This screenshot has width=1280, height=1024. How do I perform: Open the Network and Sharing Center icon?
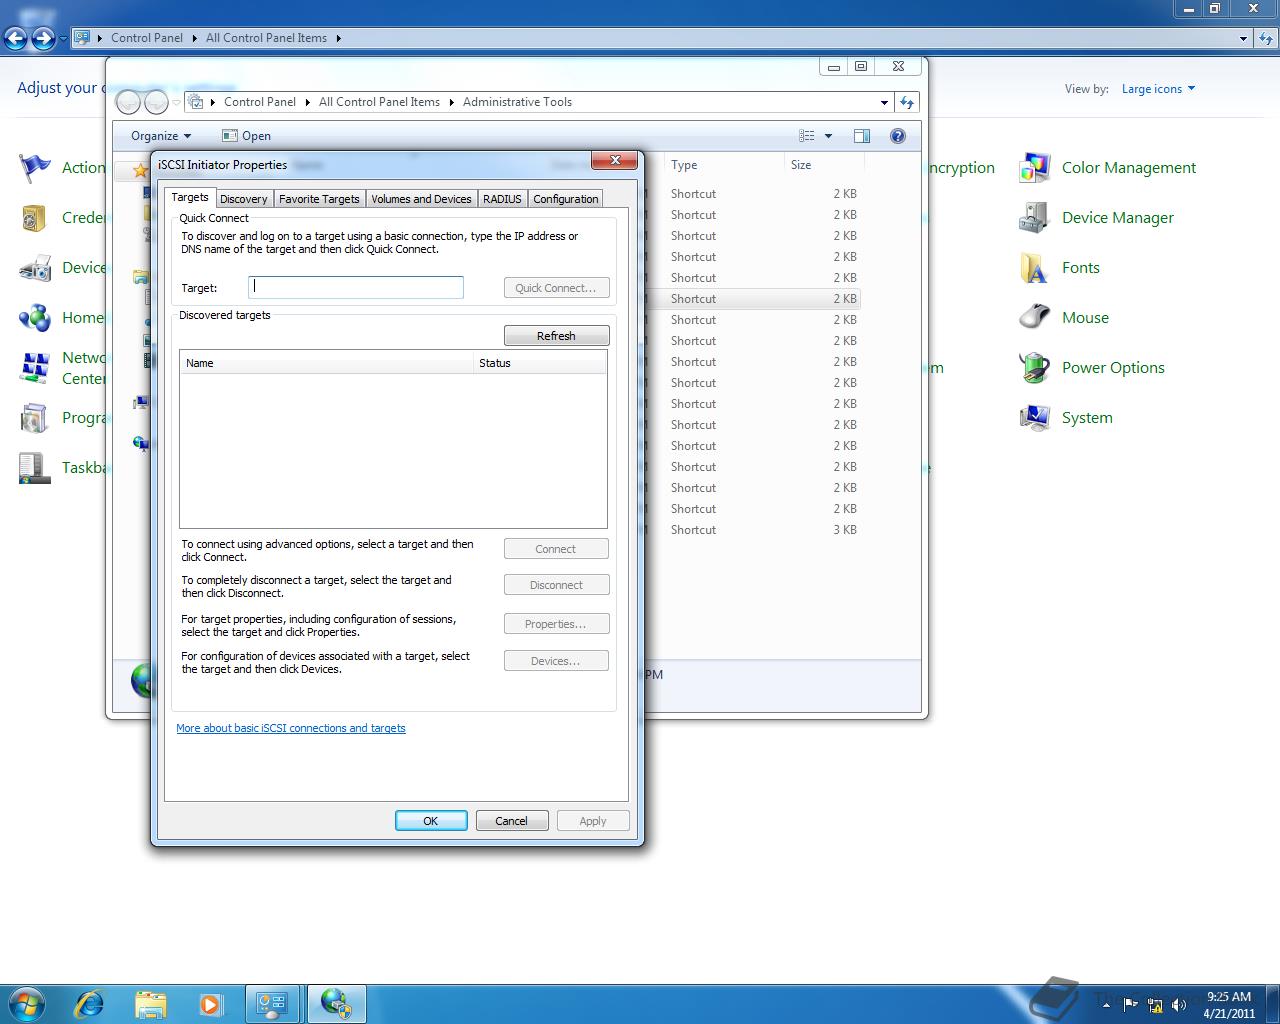click(x=35, y=368)
